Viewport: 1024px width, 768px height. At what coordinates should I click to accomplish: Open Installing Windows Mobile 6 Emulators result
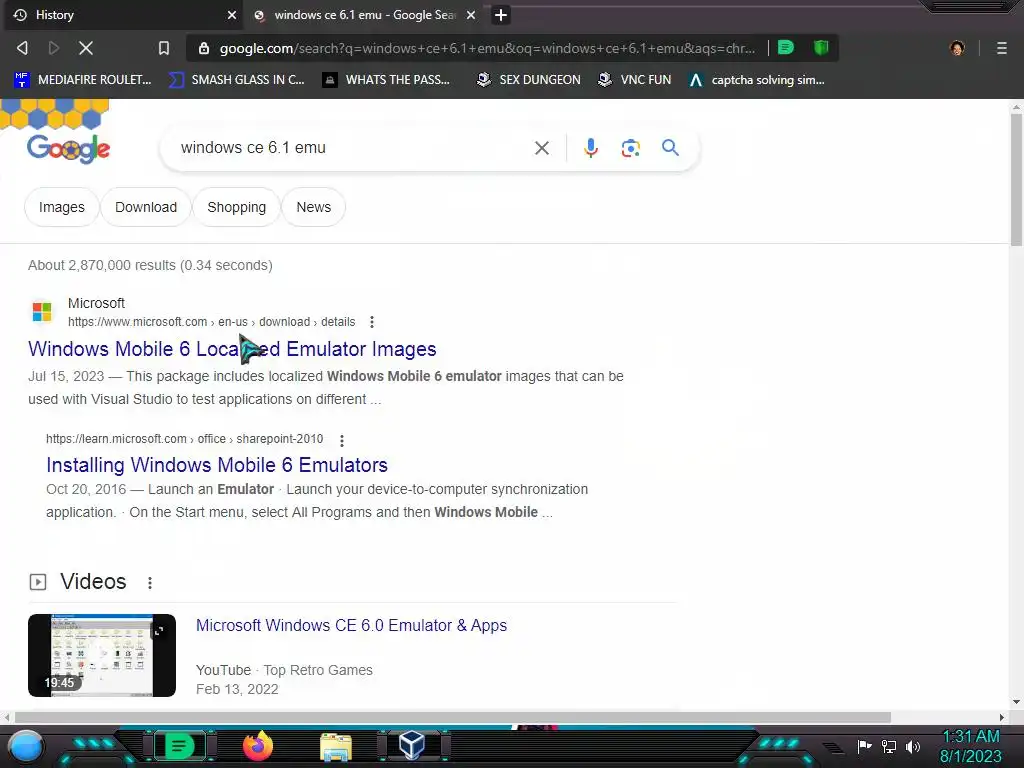pos(217,465)
